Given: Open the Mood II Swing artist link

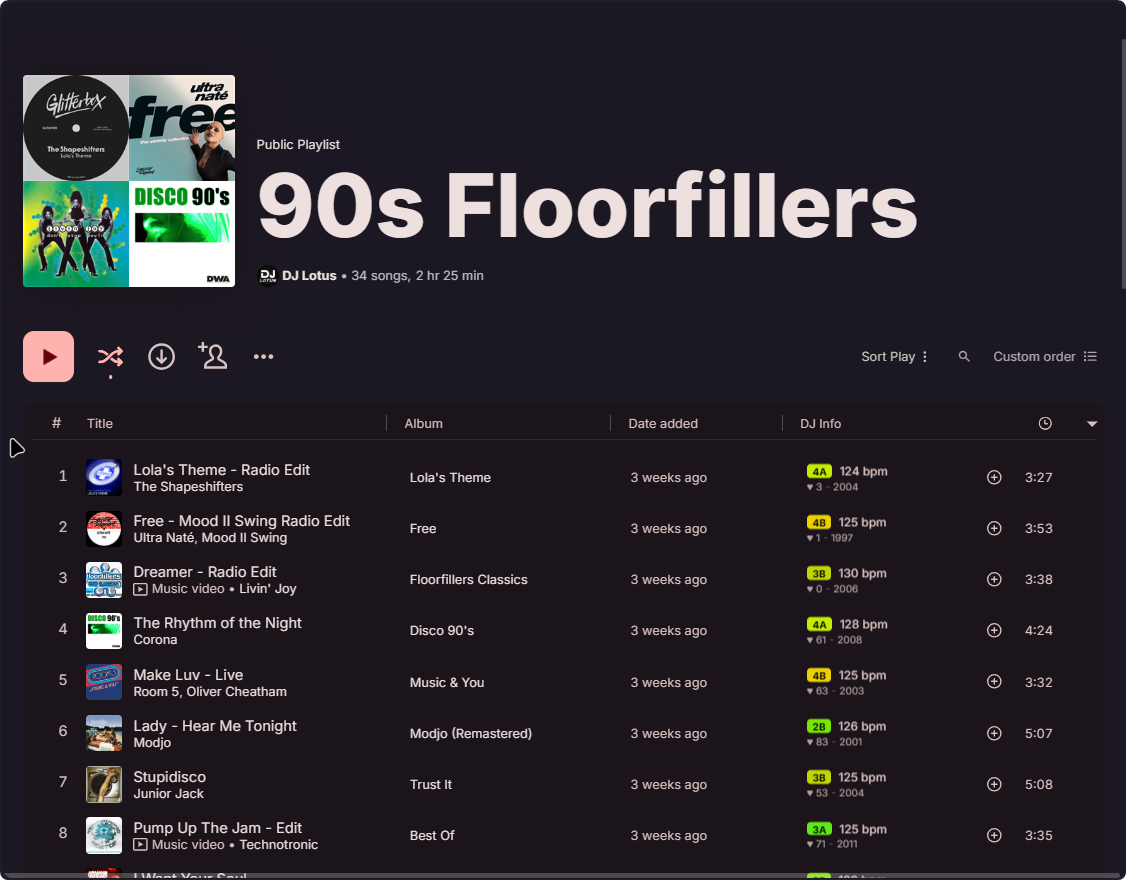Looking at the screenshot, I should click(x=244, y=538).
